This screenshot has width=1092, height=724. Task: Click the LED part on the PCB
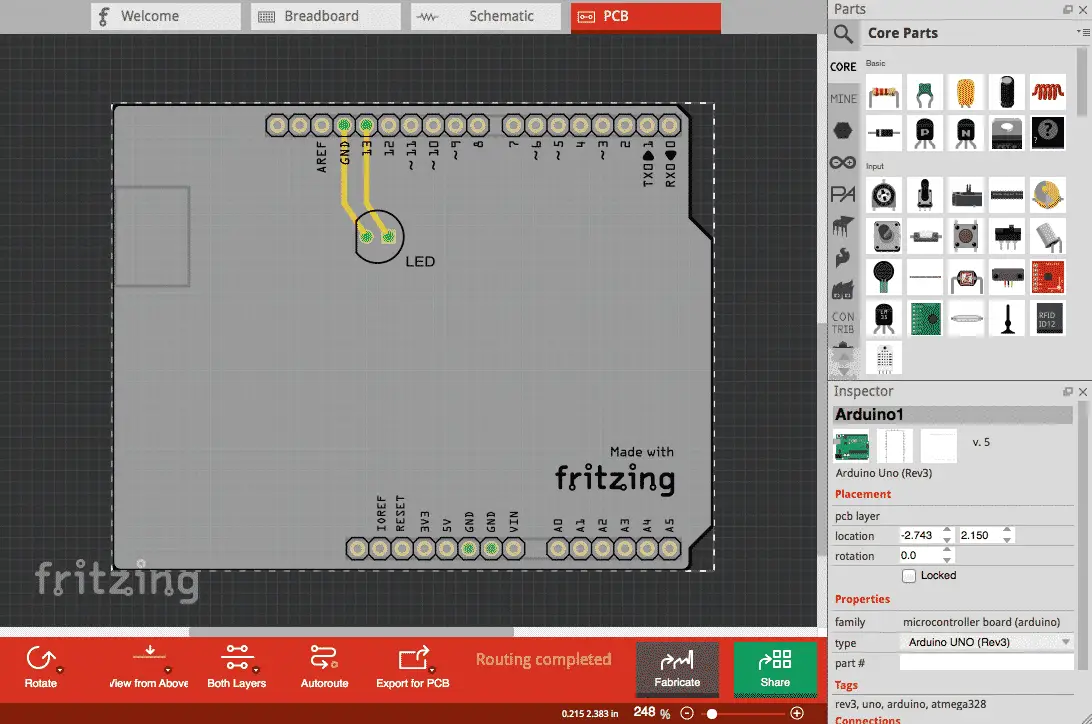click(378, 237)
